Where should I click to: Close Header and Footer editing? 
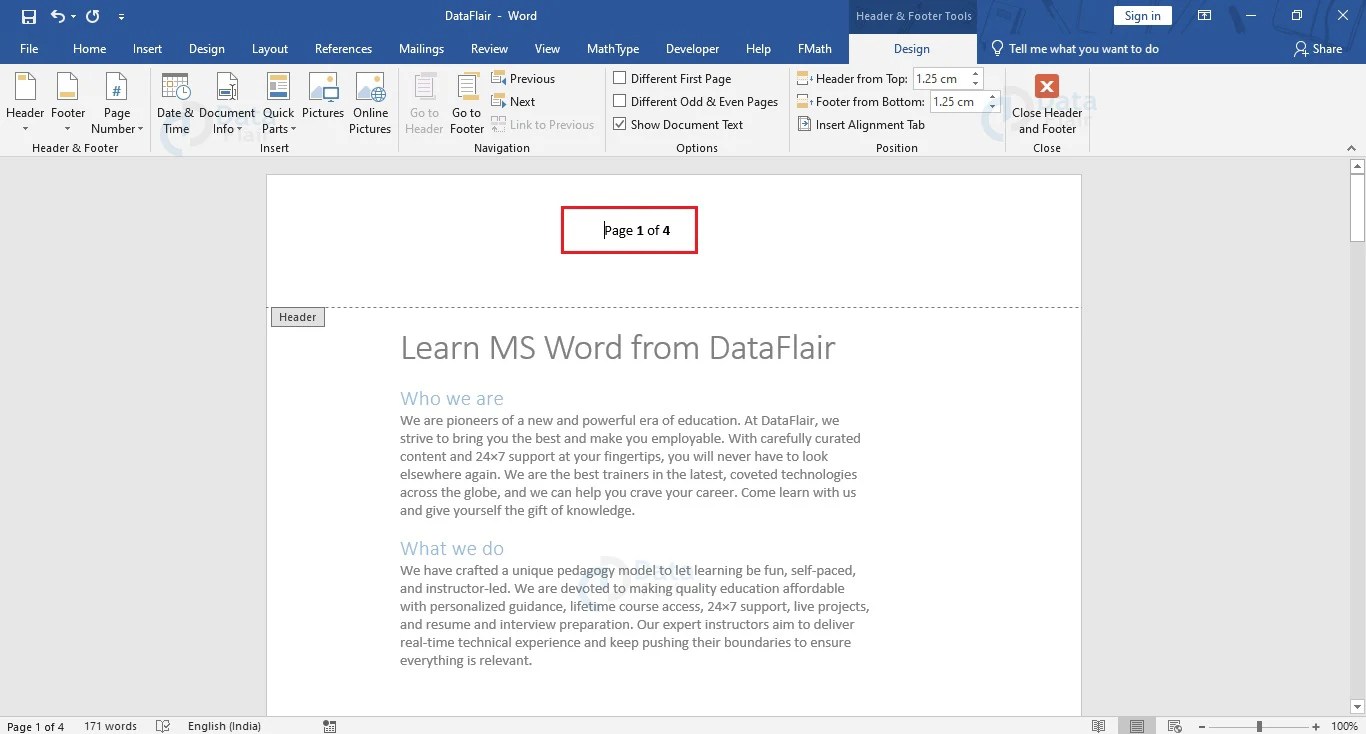coord(1046,103)
